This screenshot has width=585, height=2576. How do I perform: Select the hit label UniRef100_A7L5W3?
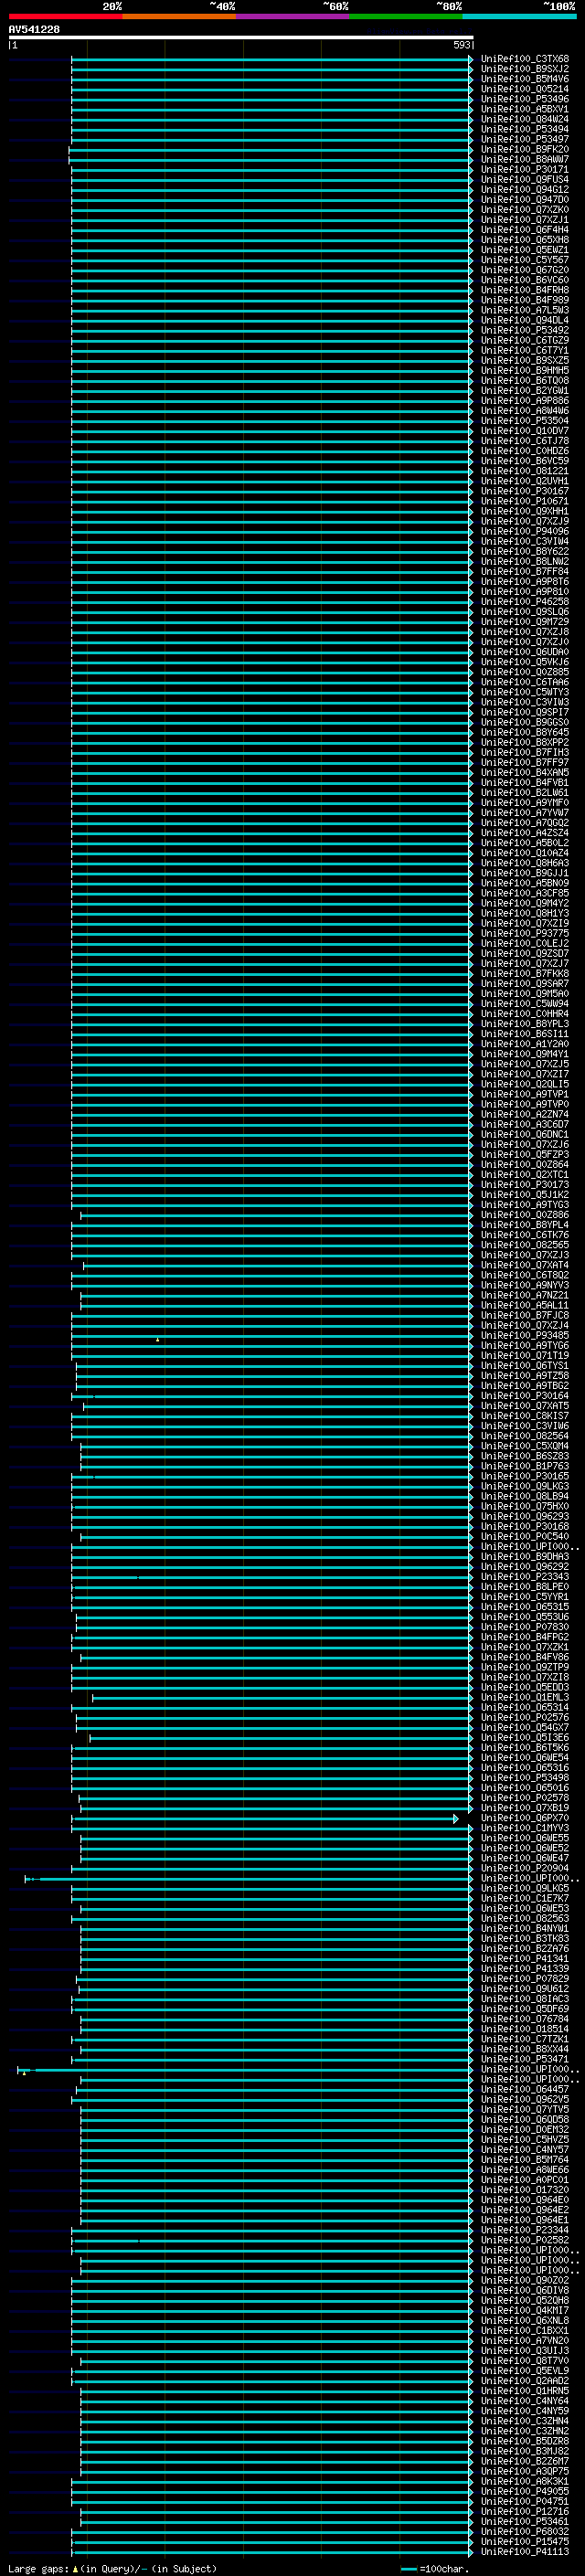[x=525, y=310]
